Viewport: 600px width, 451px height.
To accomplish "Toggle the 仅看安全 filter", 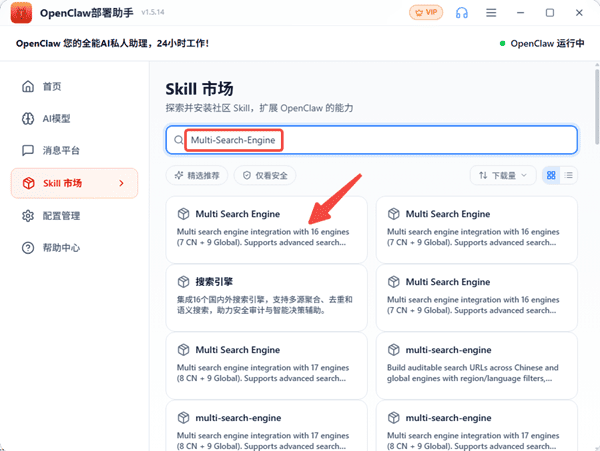I will [x=265, y=176].
